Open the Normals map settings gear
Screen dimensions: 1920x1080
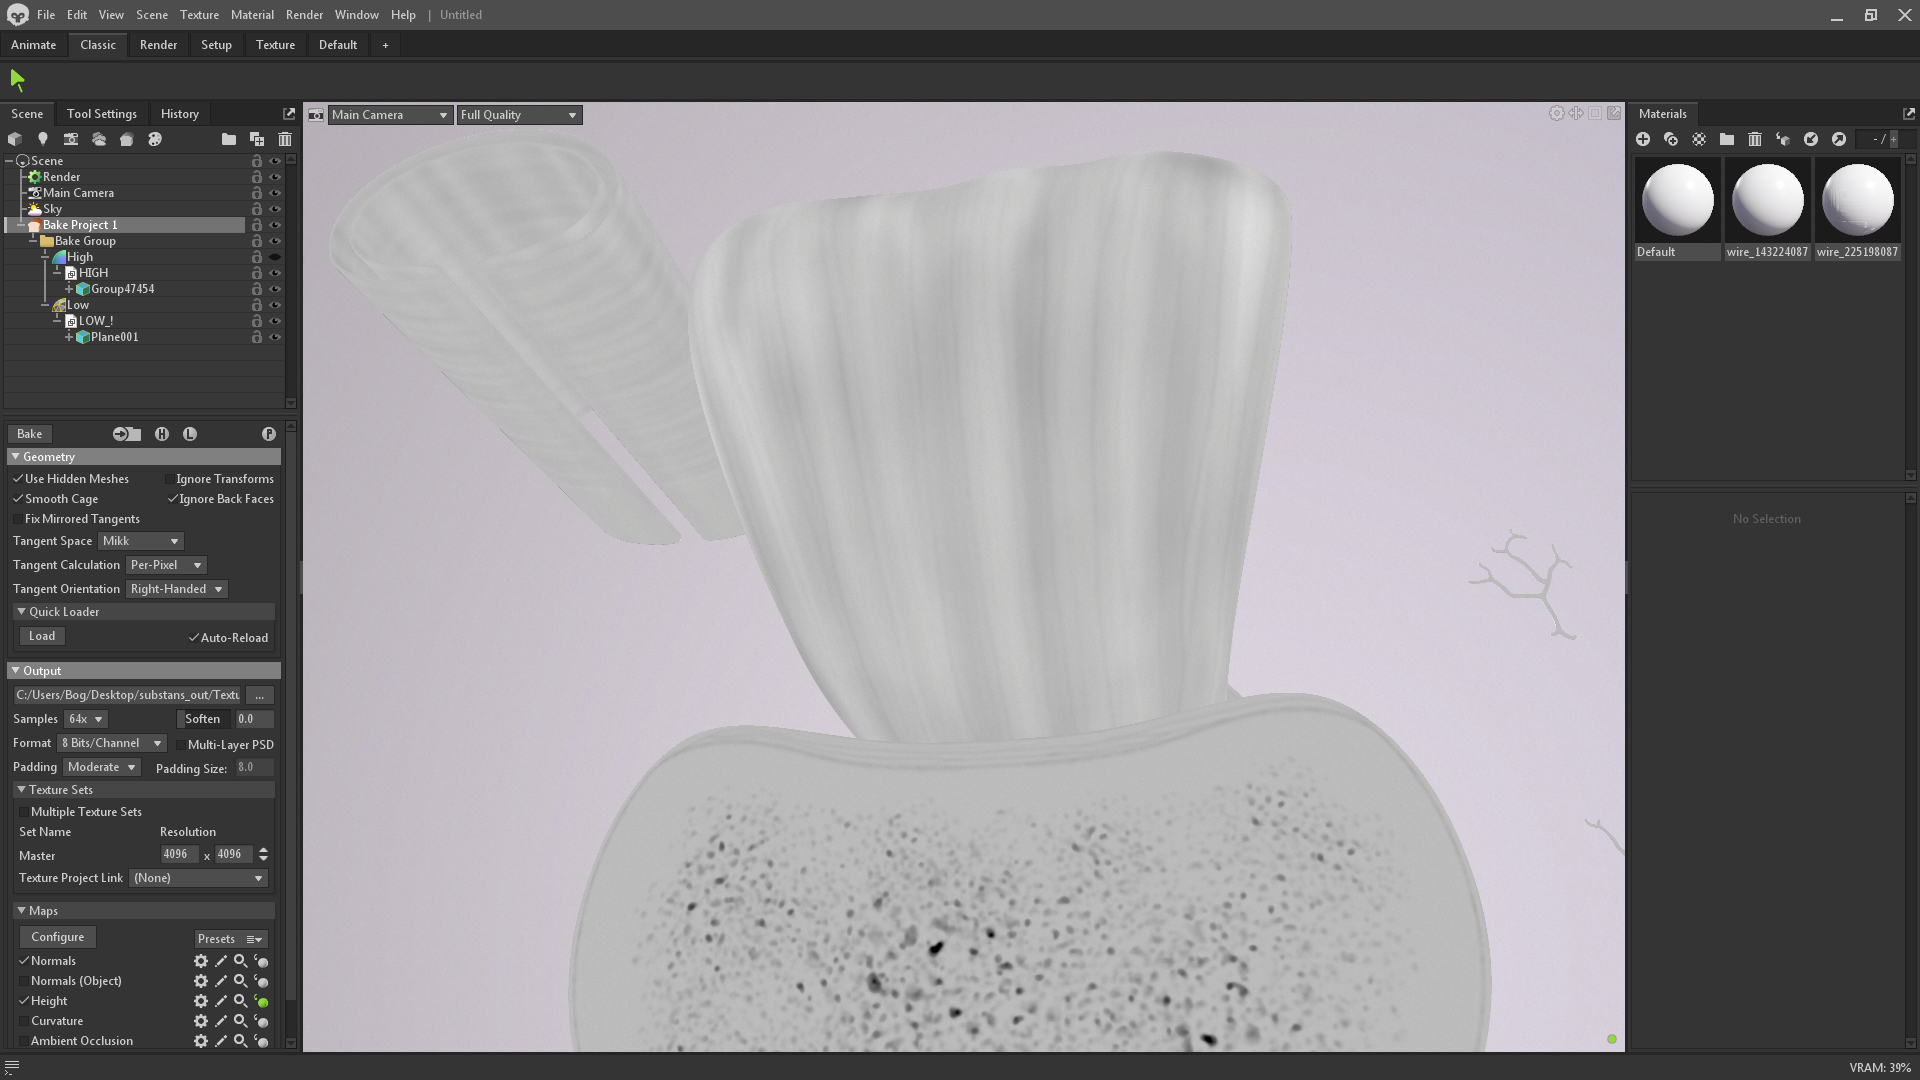201,961
